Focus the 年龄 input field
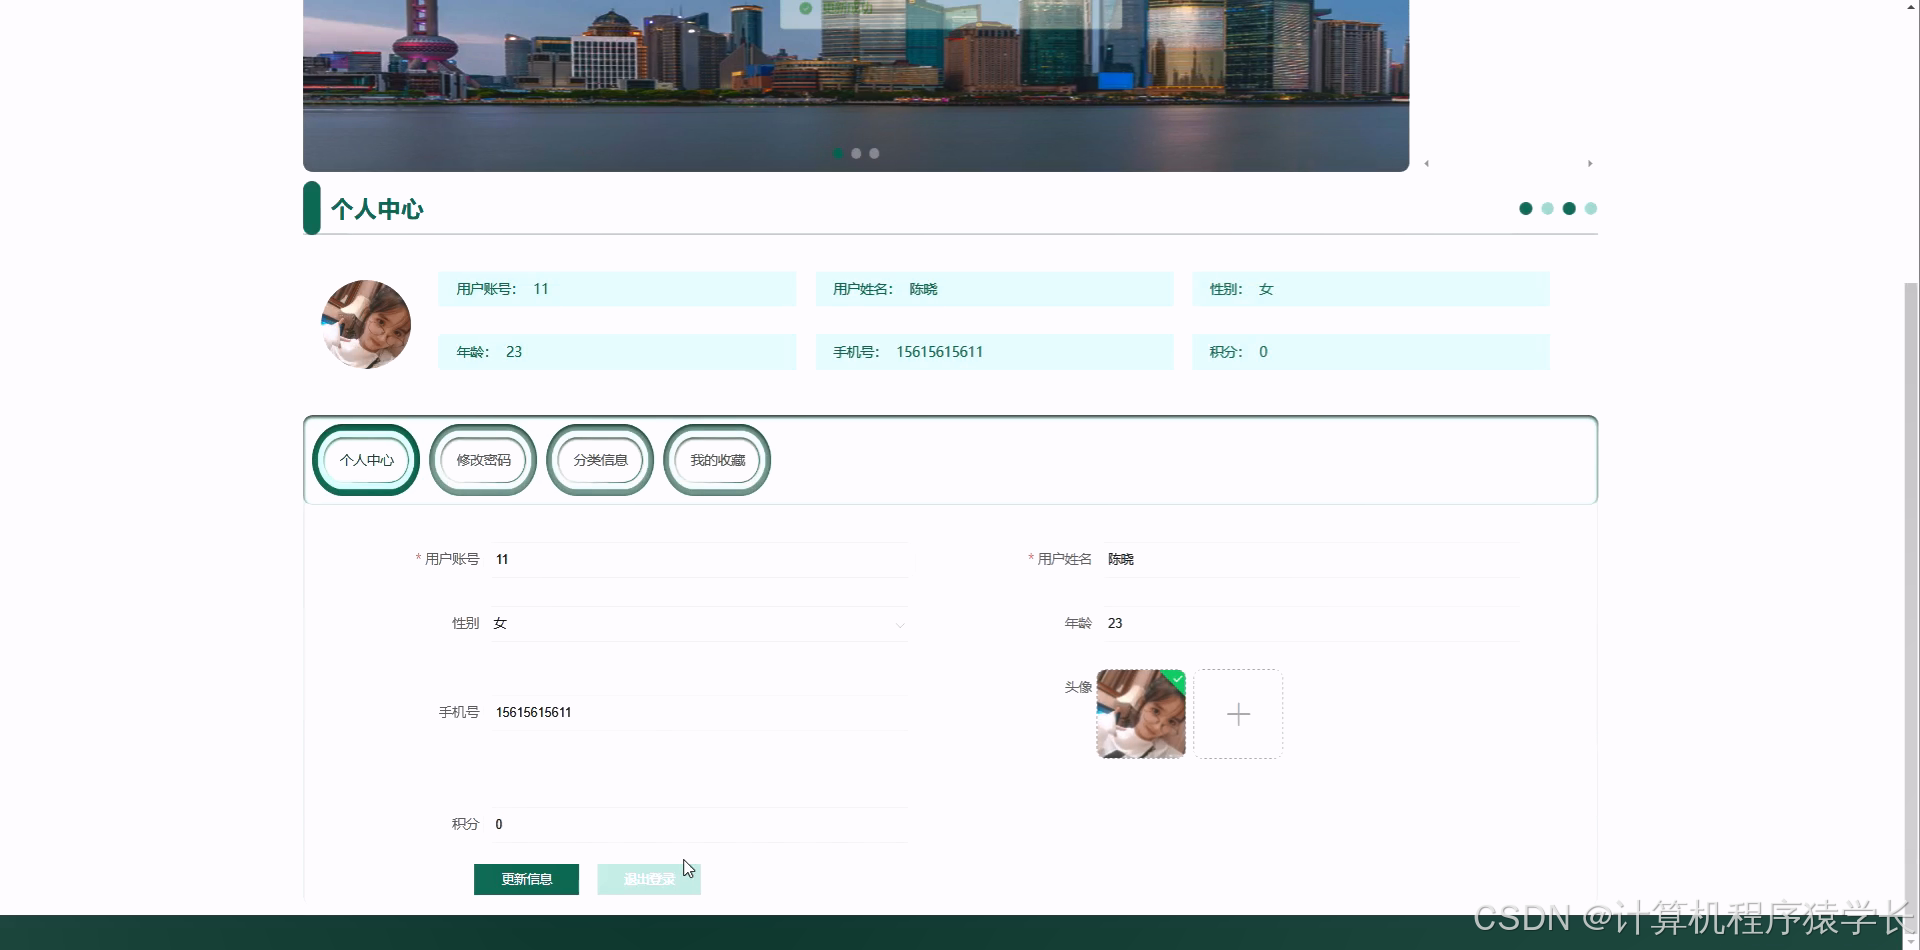Image resolution: width=1920 pixels, height=950 pixels. [1312, 623]
